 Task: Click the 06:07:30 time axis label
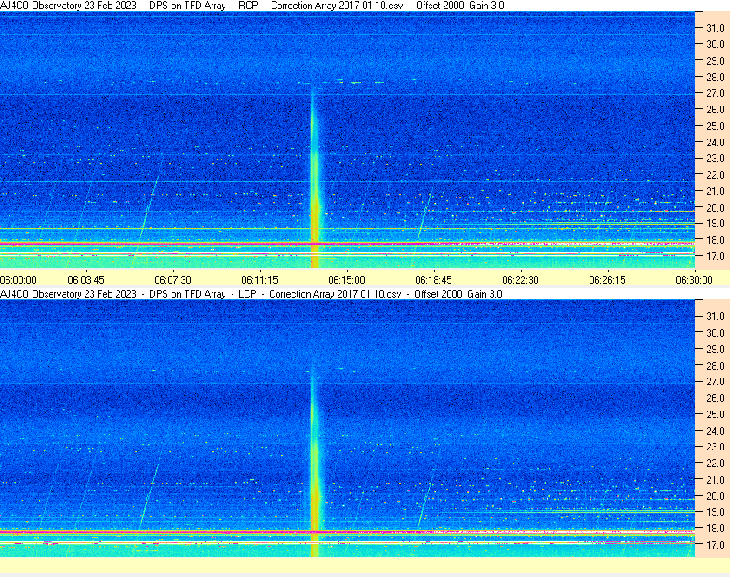pyautogui.click(x=173, y=280)
